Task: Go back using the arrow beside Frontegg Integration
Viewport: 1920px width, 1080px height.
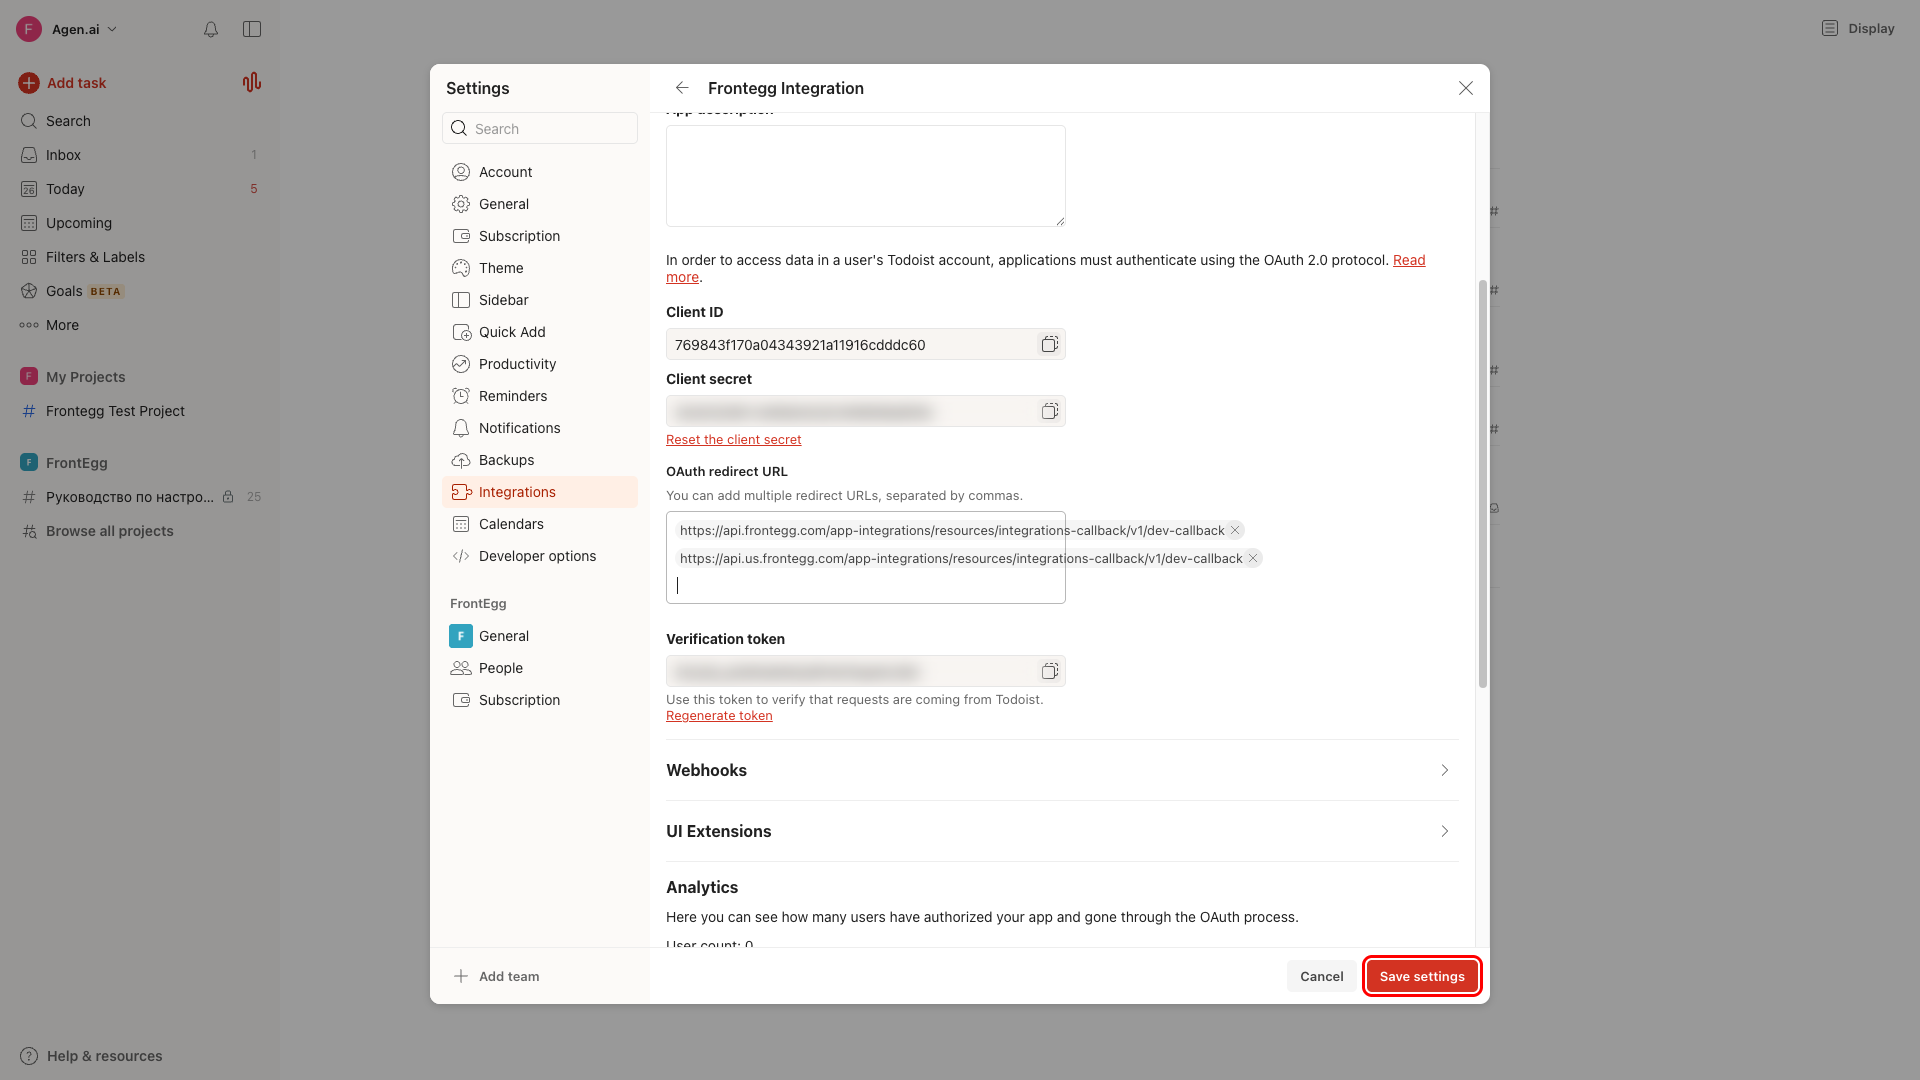Action: coord(682,88)
